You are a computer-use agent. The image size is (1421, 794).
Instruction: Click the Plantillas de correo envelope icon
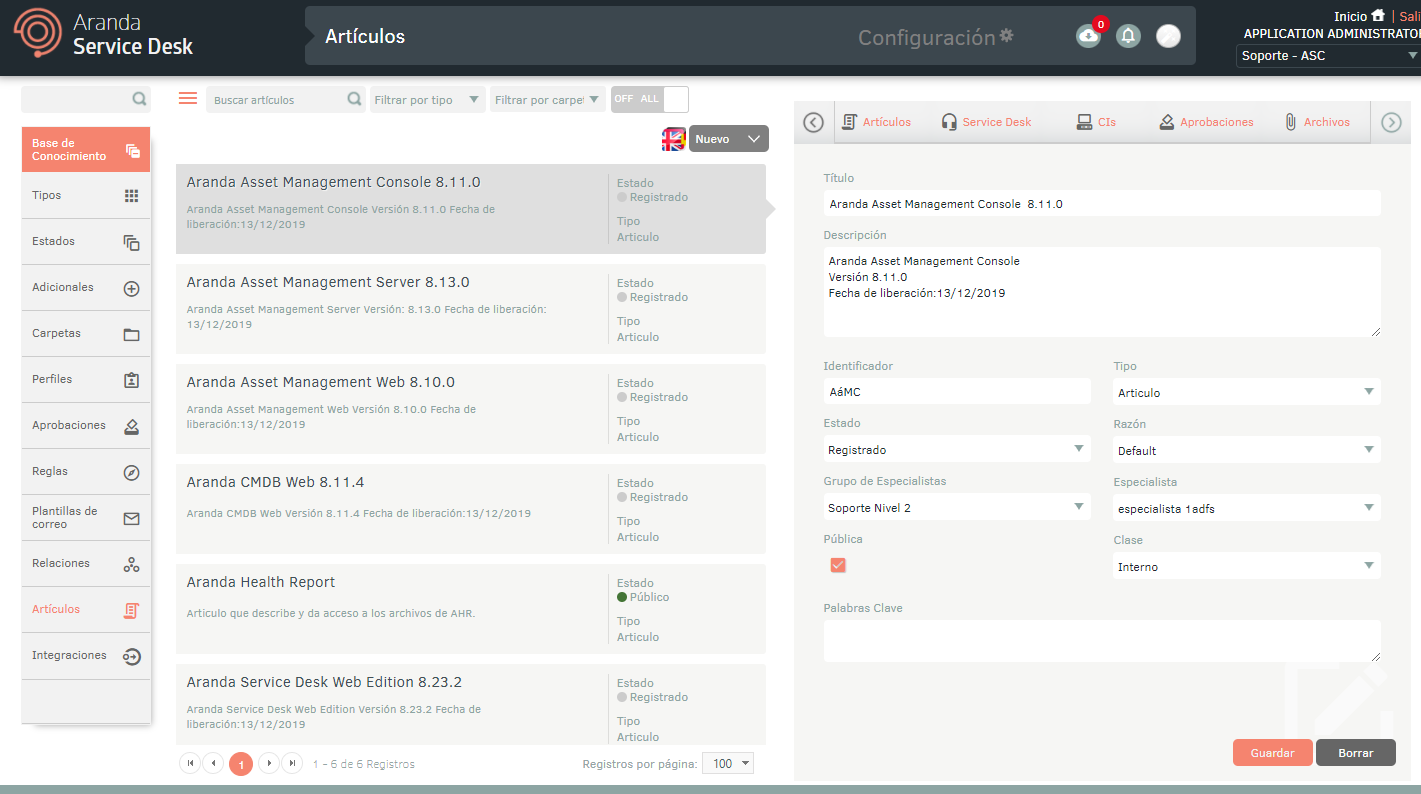click(131, 518)
